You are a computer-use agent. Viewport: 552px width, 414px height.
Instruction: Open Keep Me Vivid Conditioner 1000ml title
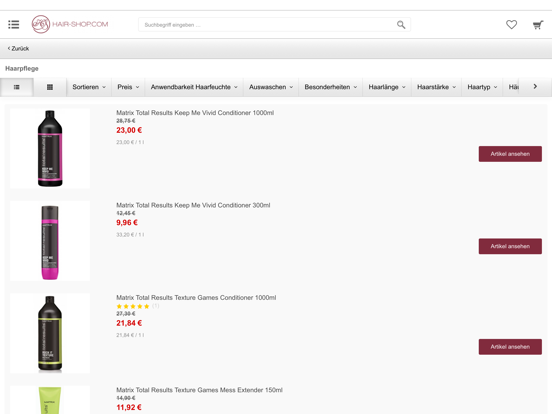point(195,113)
